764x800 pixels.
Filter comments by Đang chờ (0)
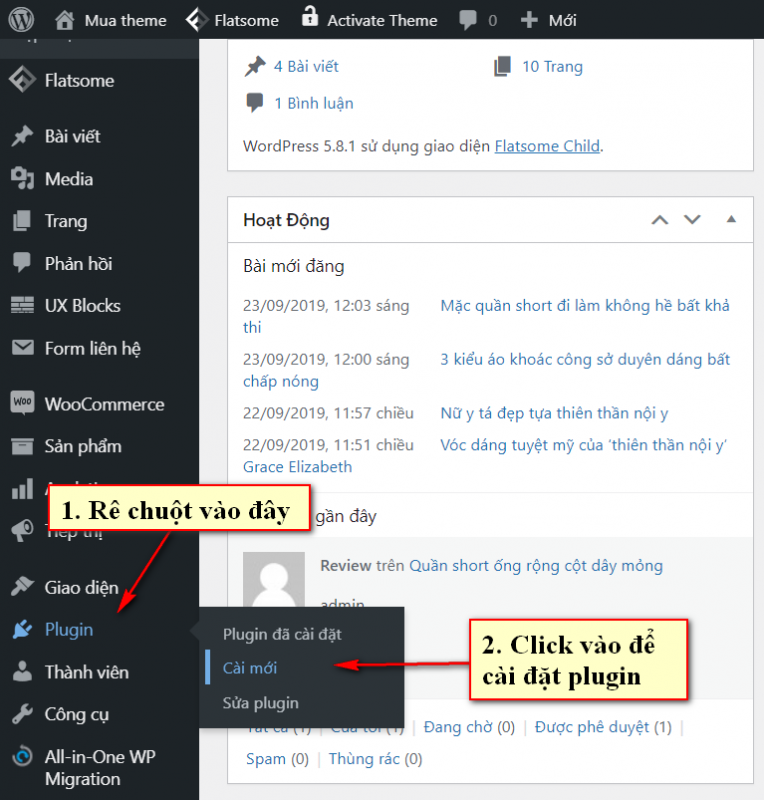[469, 727]
